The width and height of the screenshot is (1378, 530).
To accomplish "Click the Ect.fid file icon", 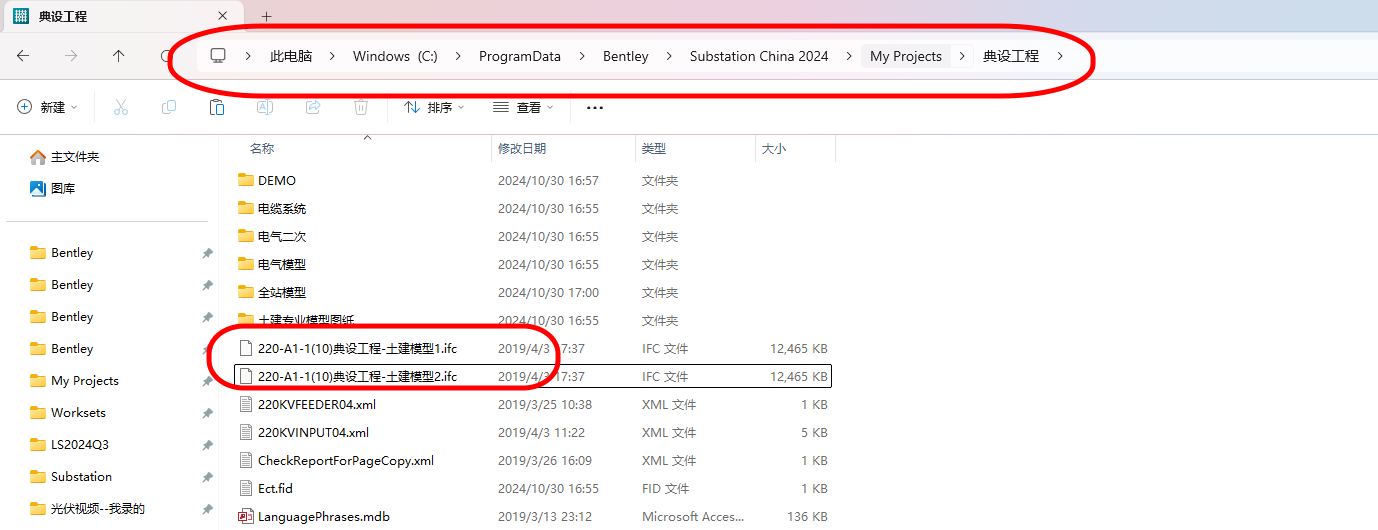I will pyautogui.click(x=246, y=488).
